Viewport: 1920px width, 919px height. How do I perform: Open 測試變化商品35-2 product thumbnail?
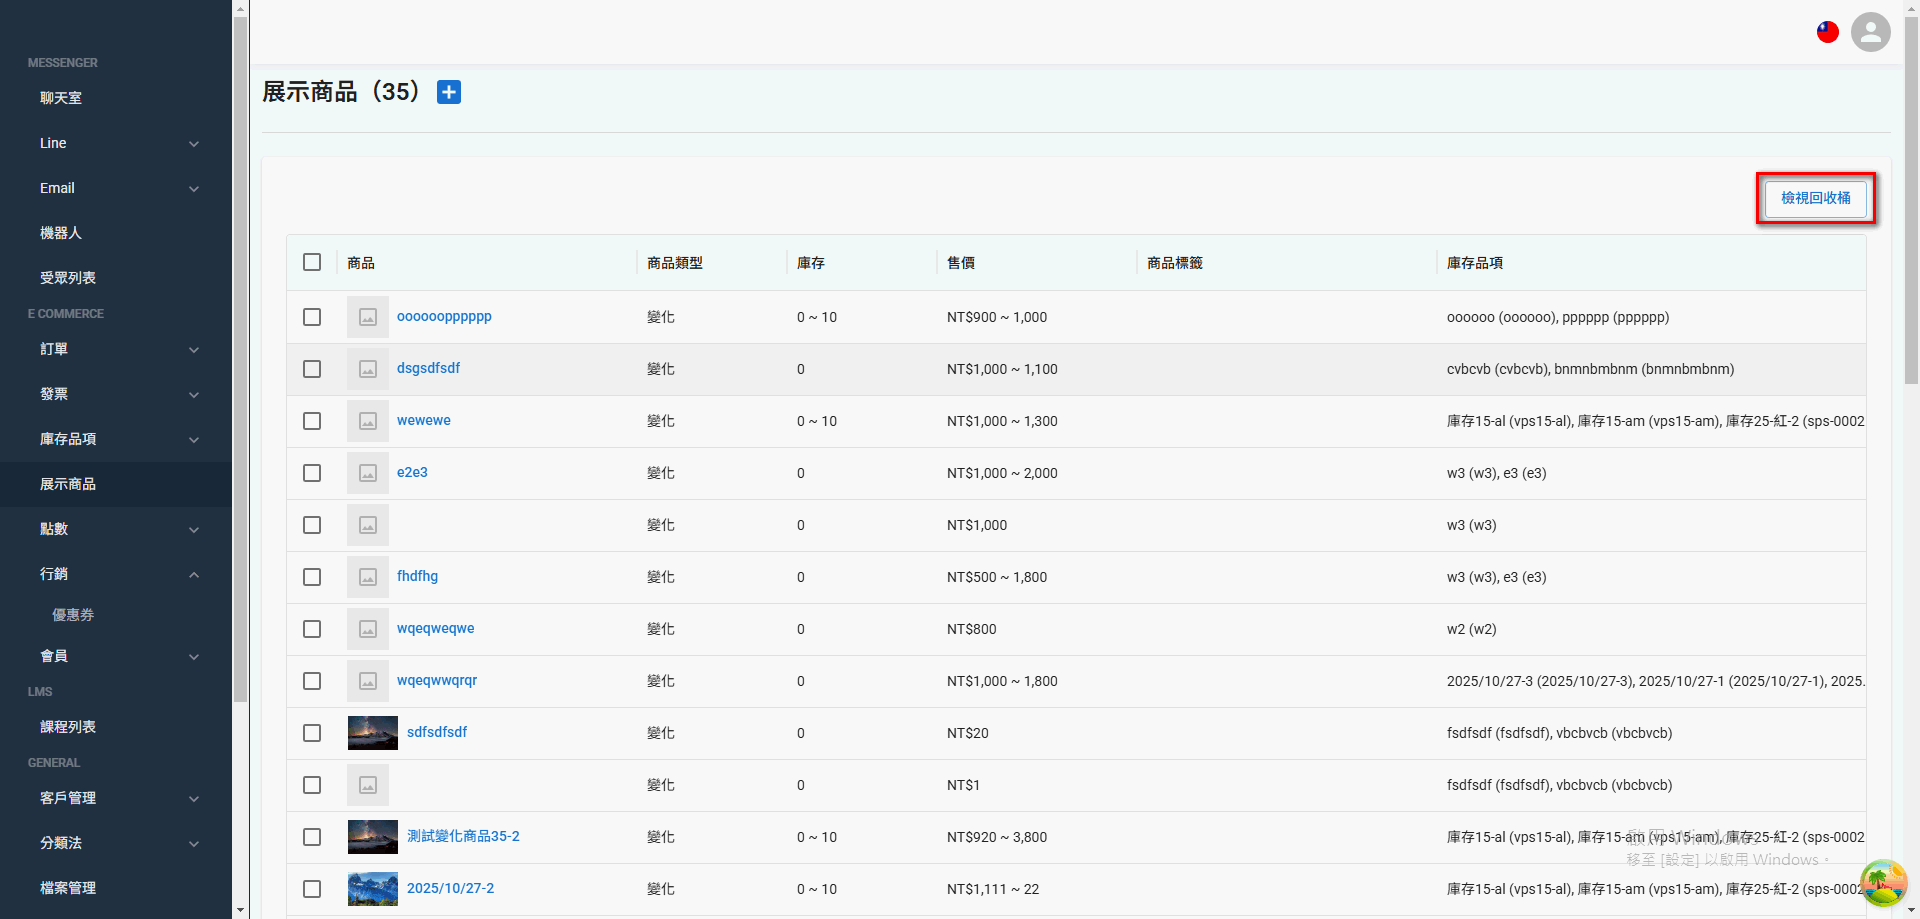[373, 837]
